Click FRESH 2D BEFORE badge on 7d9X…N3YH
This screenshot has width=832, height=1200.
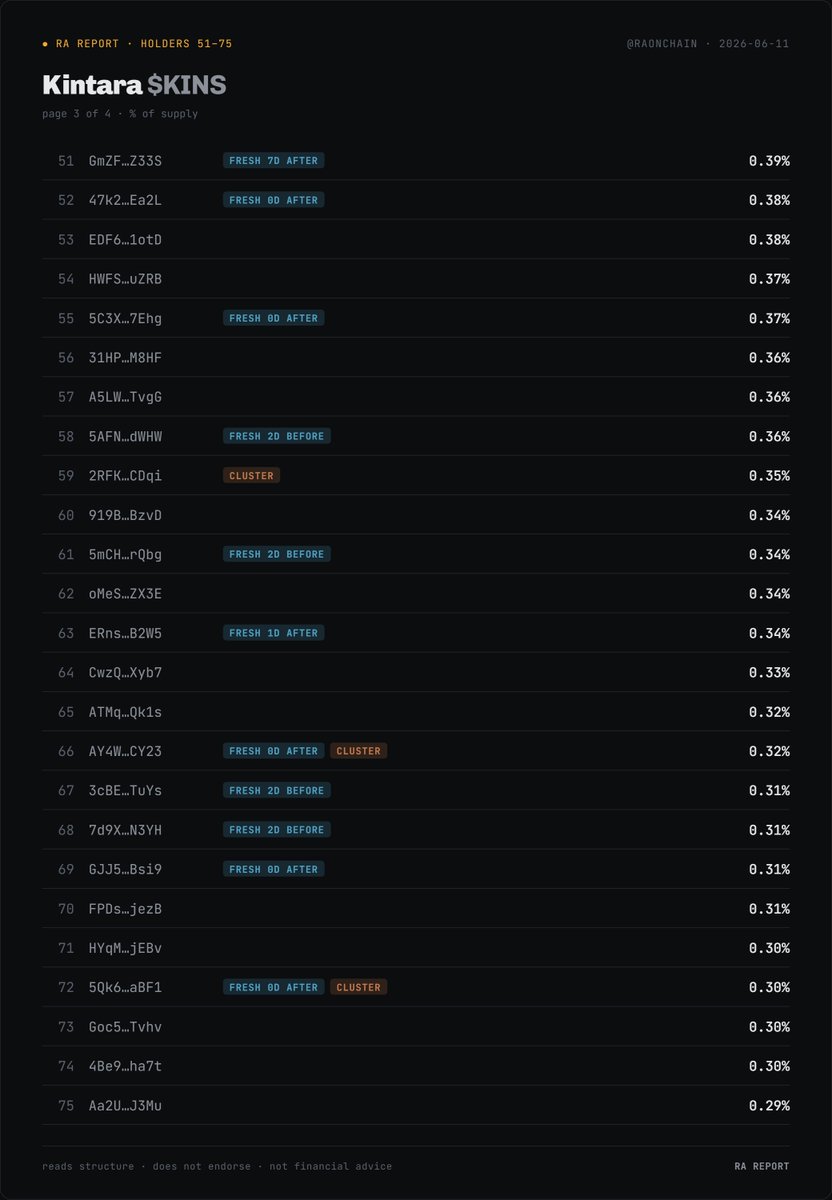(277, 830)
